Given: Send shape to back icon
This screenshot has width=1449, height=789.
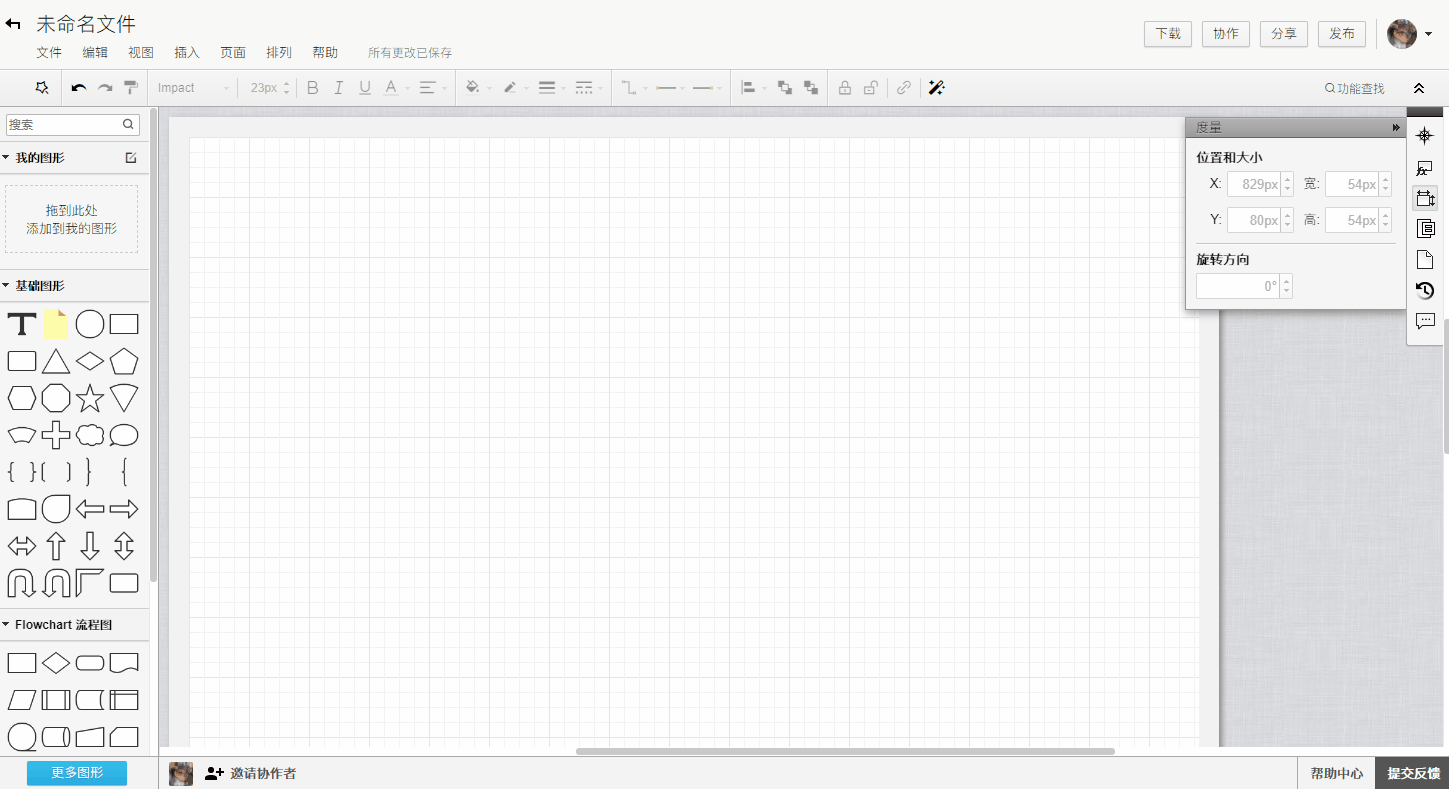Looking at the screenshot, I should 811,88.
